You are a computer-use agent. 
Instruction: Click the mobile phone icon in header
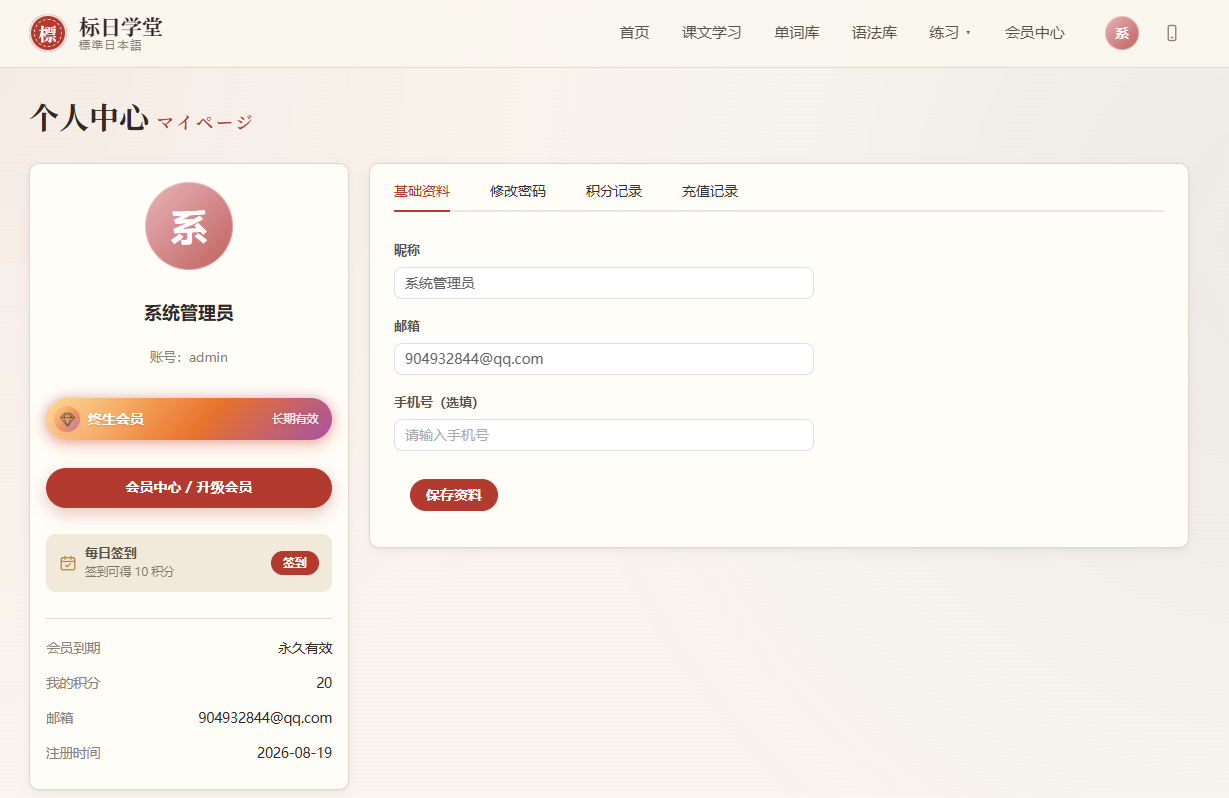pos(1172,33)
